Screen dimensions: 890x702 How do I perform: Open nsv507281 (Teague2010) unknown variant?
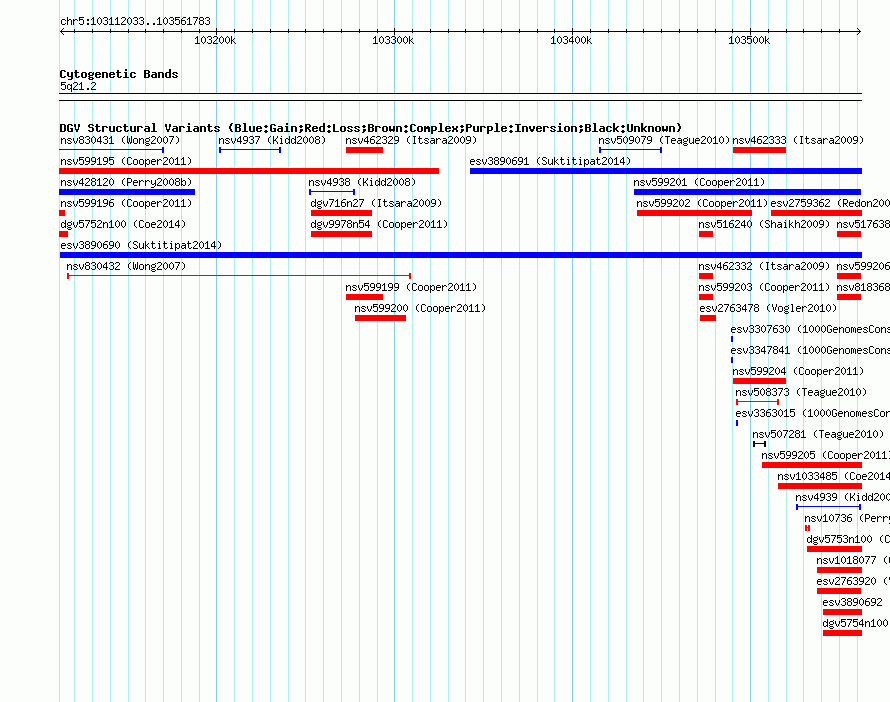759,444
